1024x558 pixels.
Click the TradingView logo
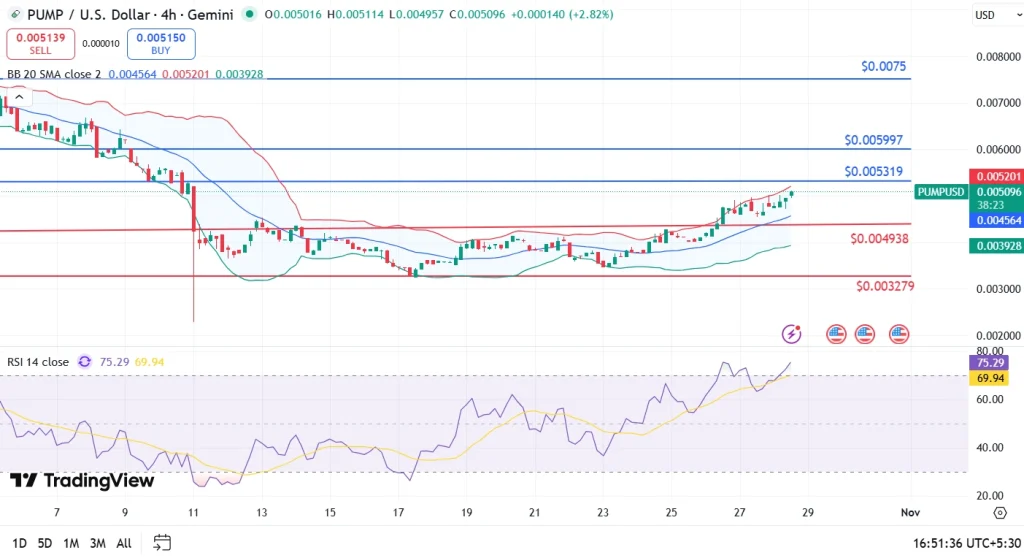coord(82,481)
